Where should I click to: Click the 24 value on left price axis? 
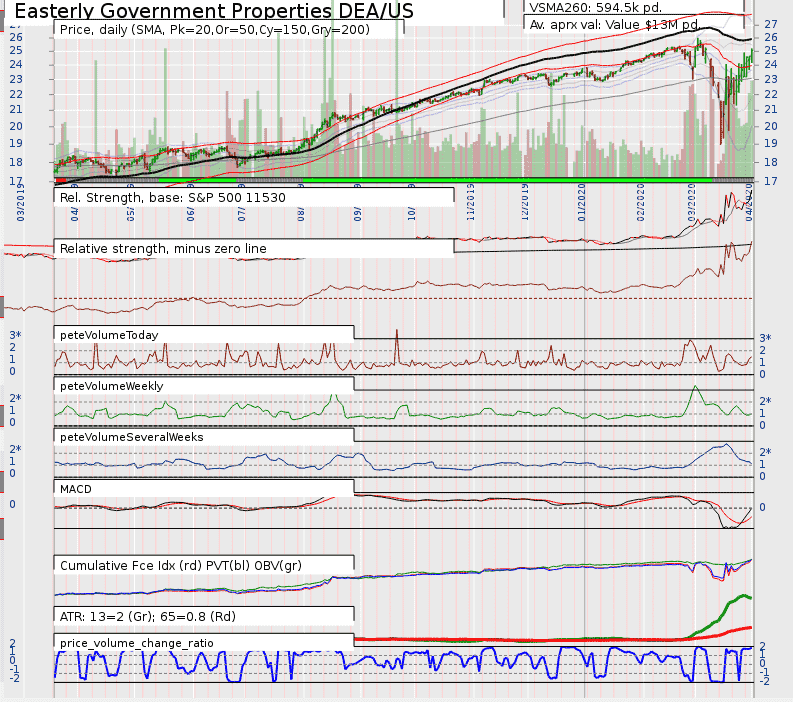click(x=16, y=64)
